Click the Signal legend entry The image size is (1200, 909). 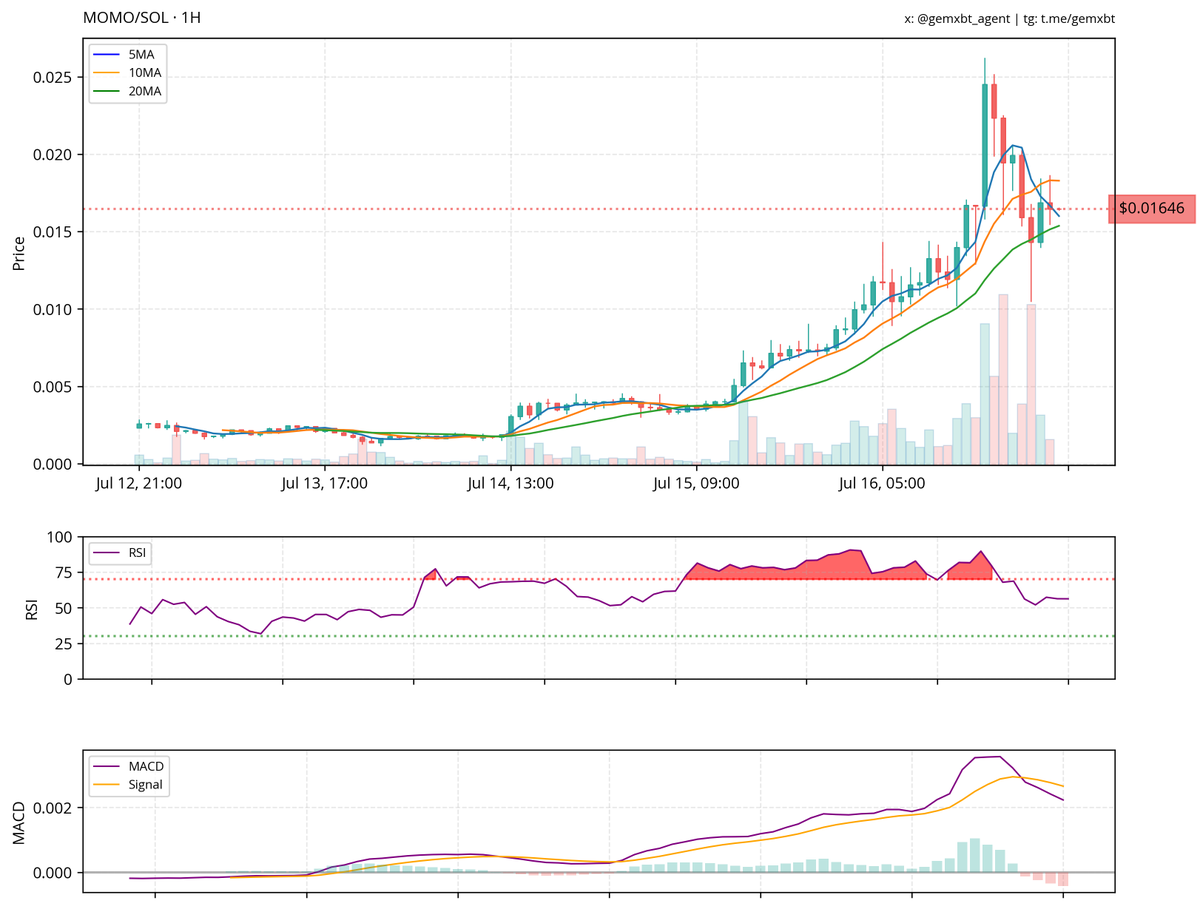click(x=127, y=785)
